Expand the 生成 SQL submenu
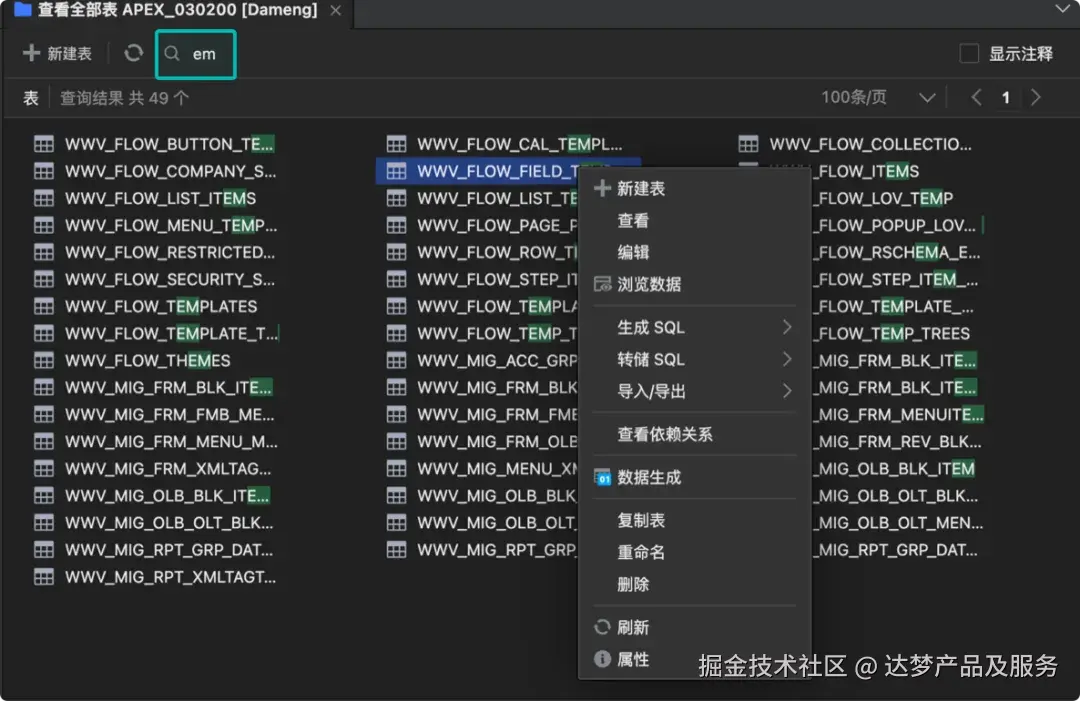Image resolution: width=1080 pixels, height=701 pixels. point(787,327)
